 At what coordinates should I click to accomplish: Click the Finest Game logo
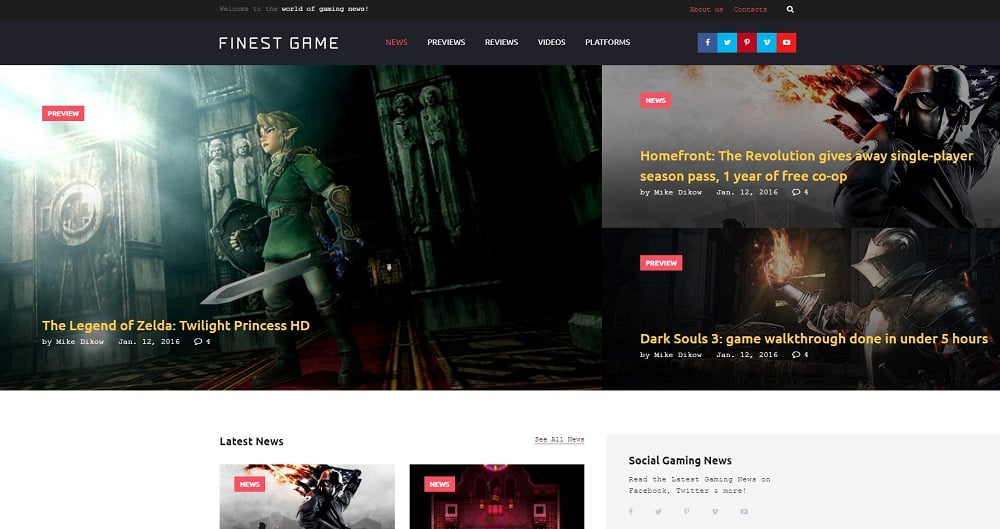279,43
